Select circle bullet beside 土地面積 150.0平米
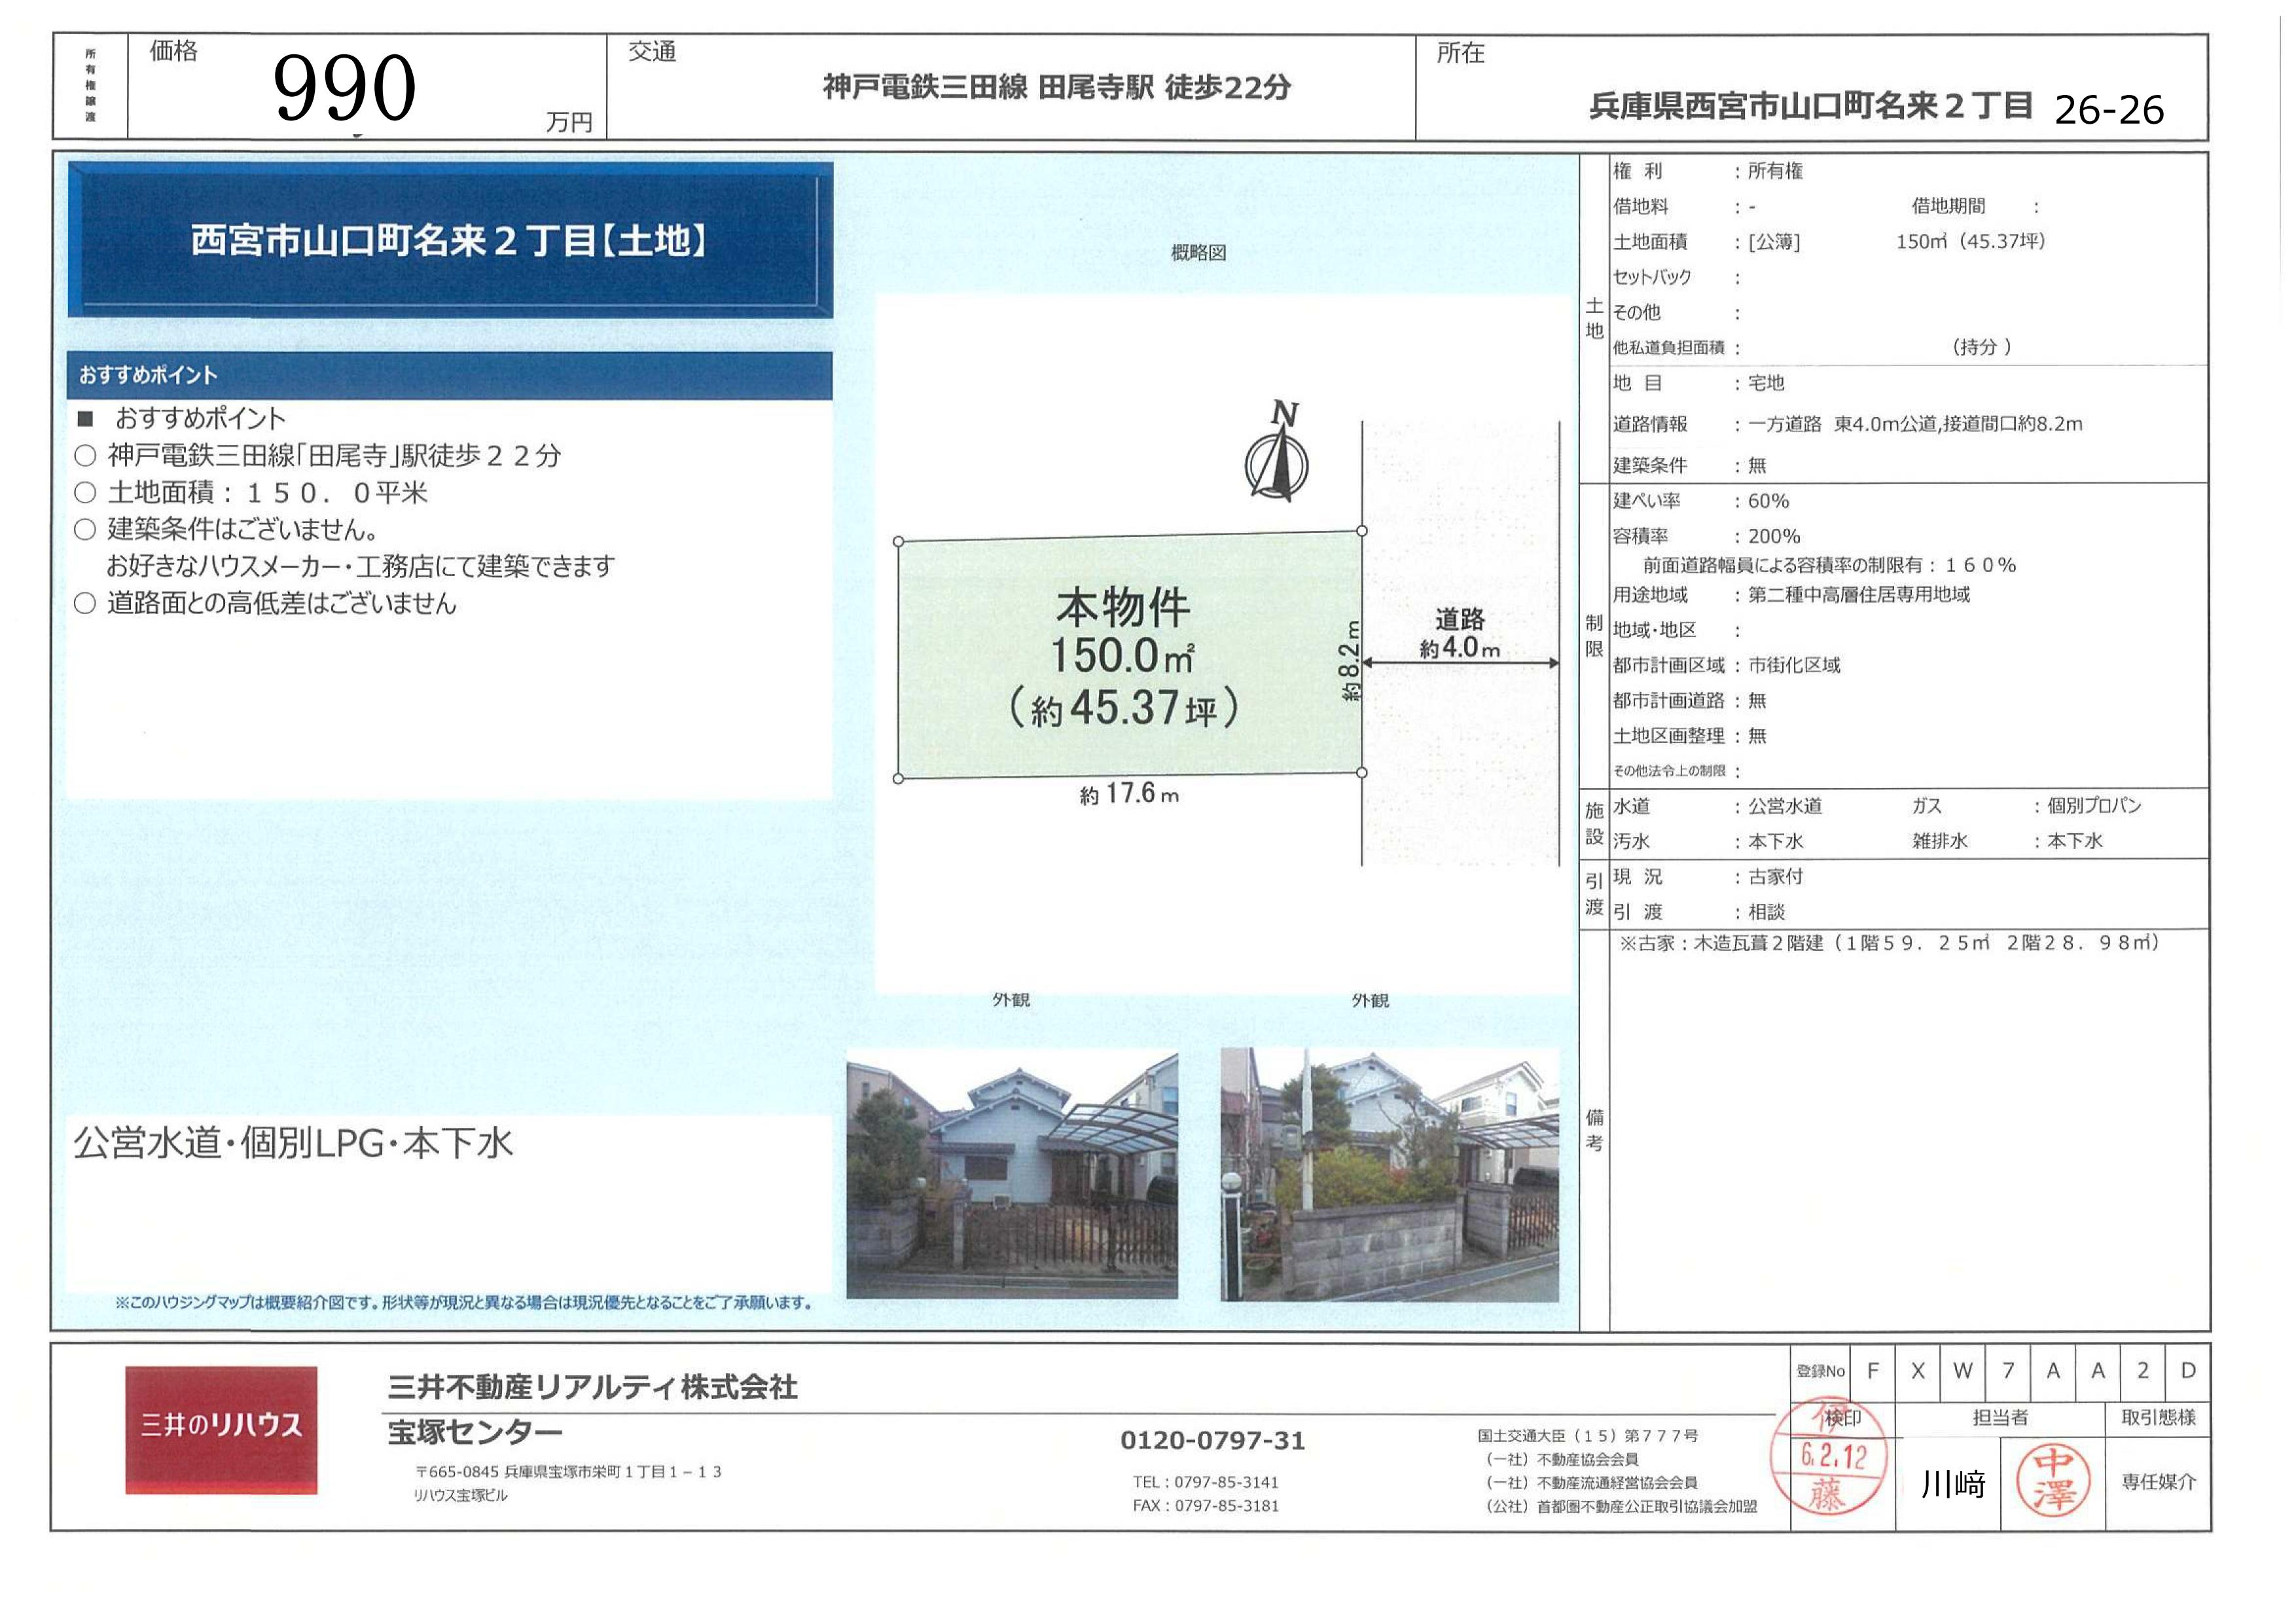The width and height of the screenshot is (2296, 1624). pos(86,493)
